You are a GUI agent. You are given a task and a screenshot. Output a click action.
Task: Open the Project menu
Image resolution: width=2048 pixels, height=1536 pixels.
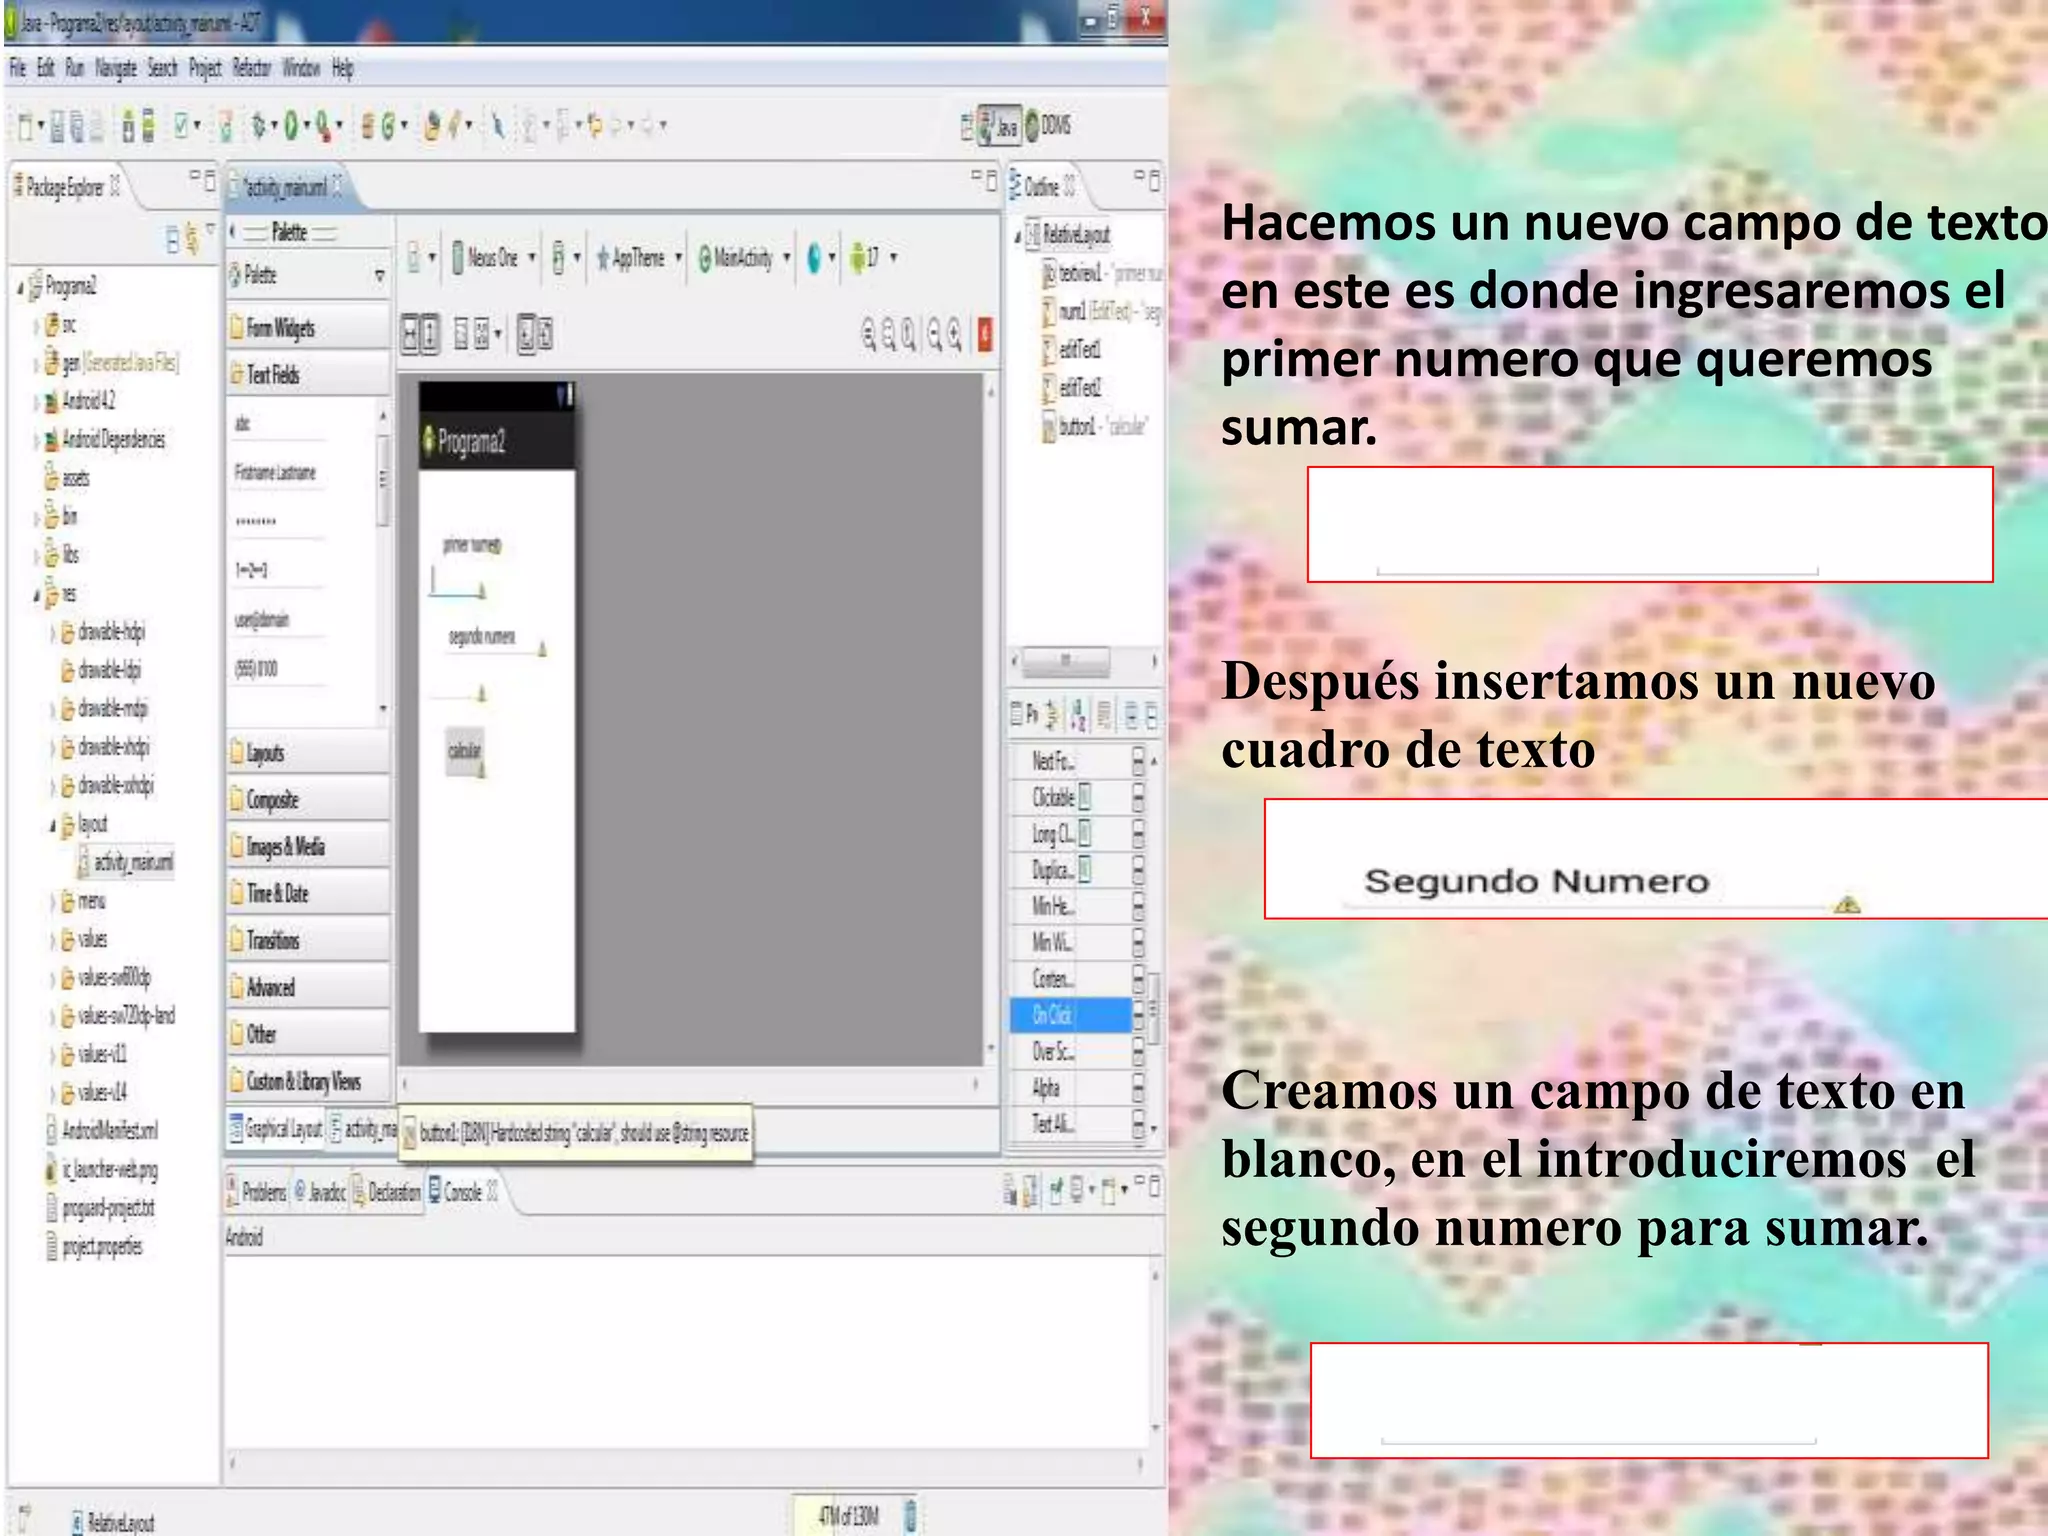click(x=205, y=68)
